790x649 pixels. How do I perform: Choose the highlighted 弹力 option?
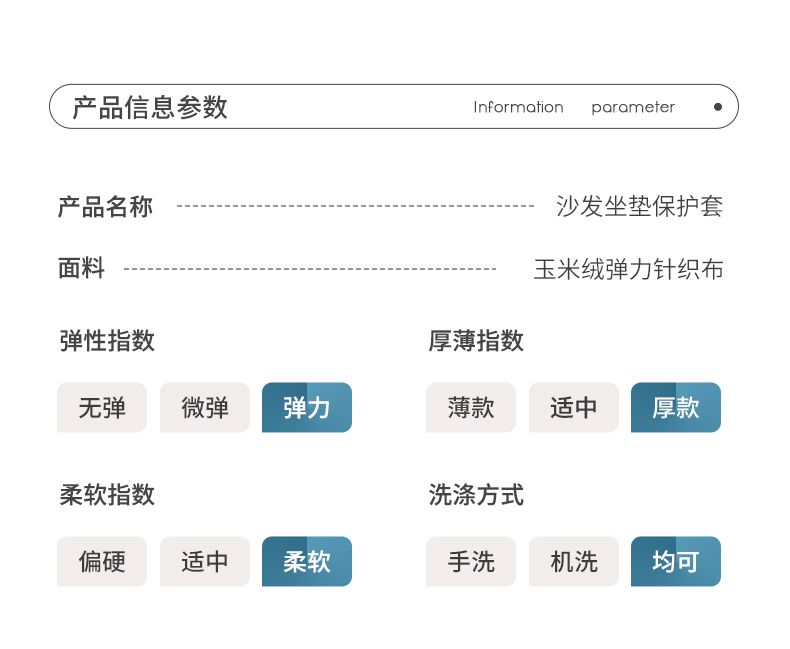[x=307, y=408]
